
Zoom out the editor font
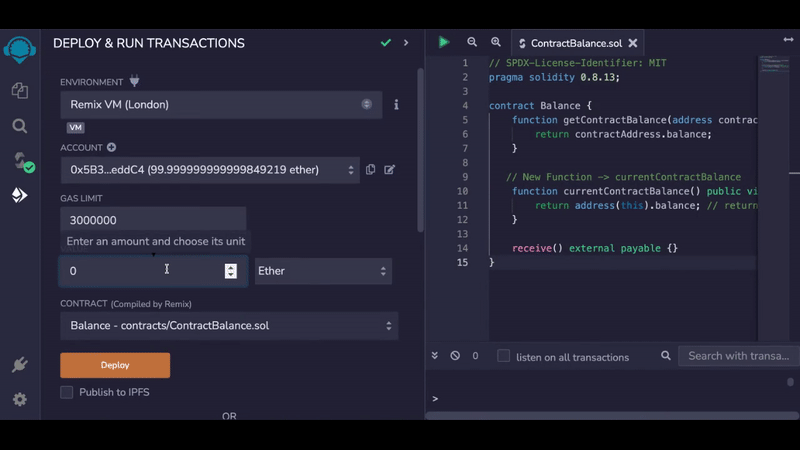[x=472, y=43]
